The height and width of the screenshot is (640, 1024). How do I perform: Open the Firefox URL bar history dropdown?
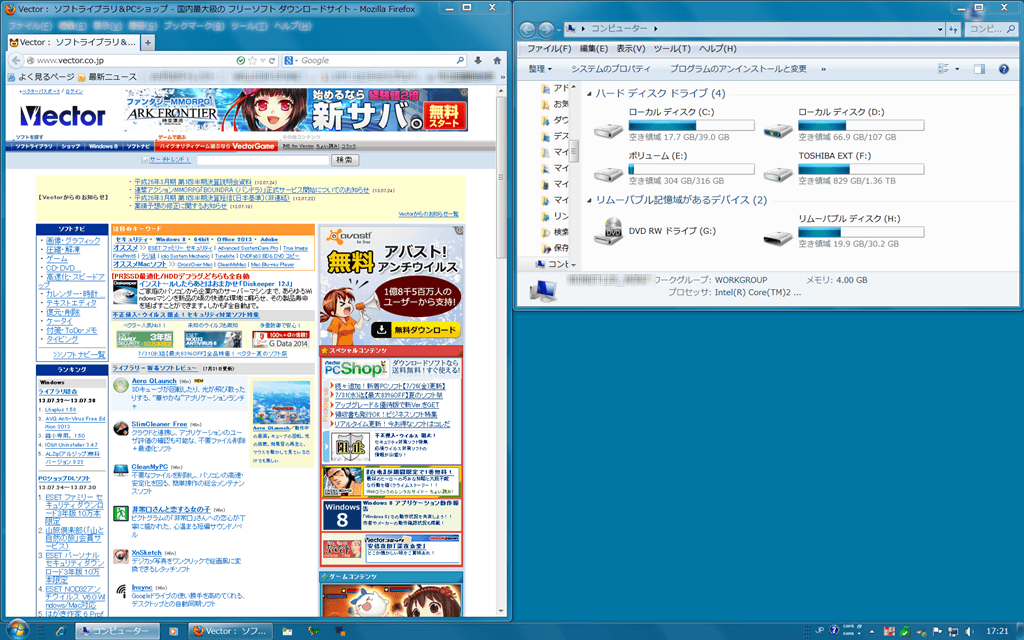click(263, 60)
